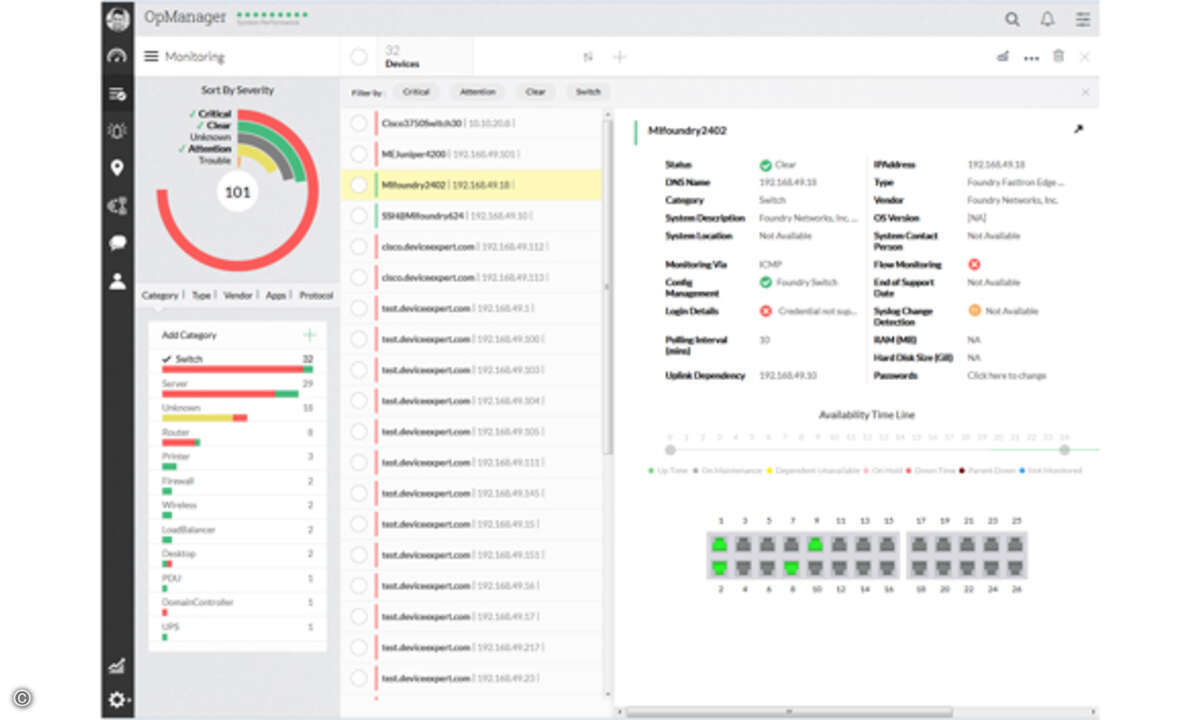Viewport: 1200px width, 720px height.
Task: Open the user person icon in sidebar
Action: [118, 281]
